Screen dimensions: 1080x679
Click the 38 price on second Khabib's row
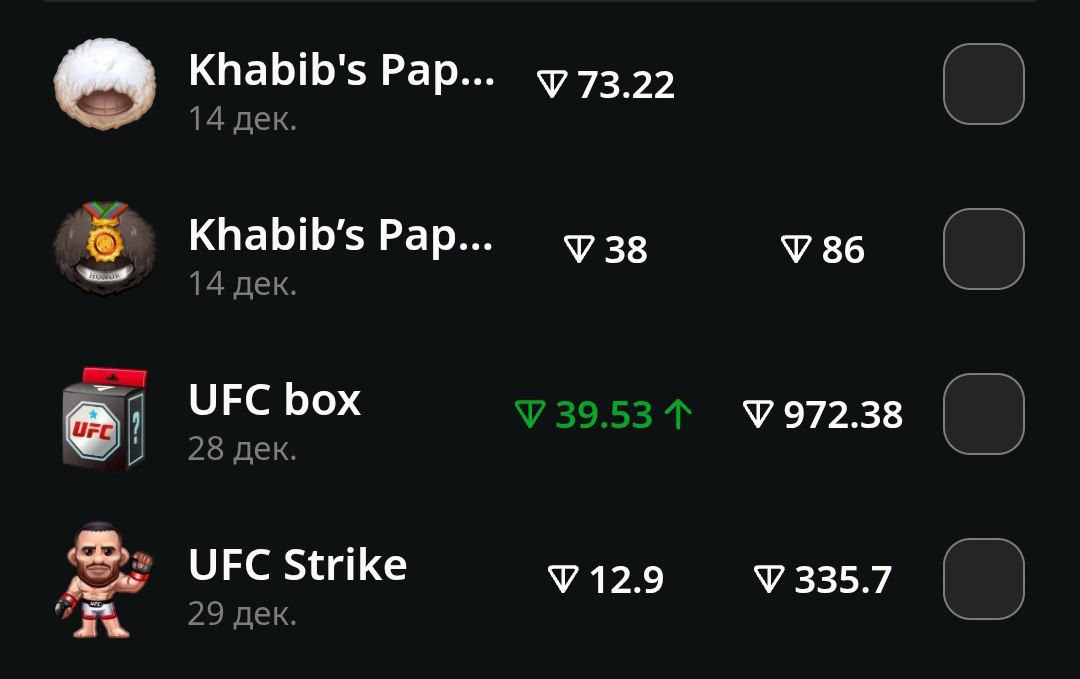(x=626, y=249)
